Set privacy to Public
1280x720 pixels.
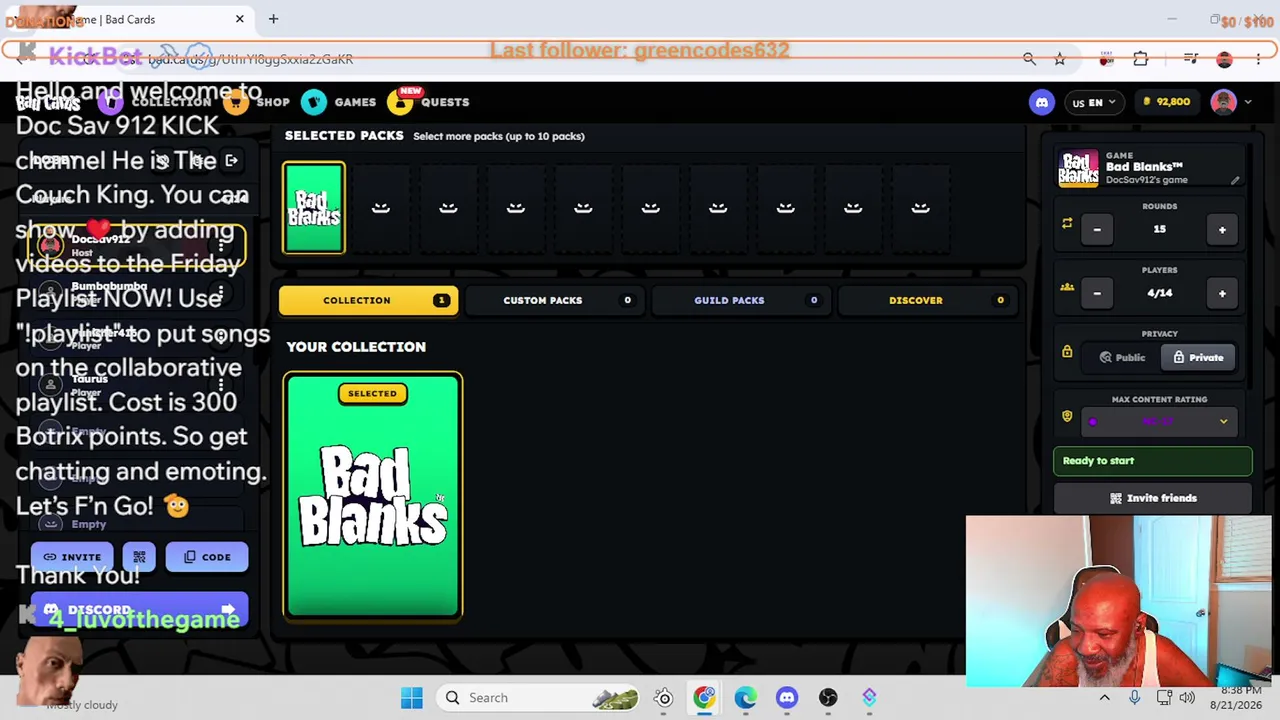coord(1122,357)
